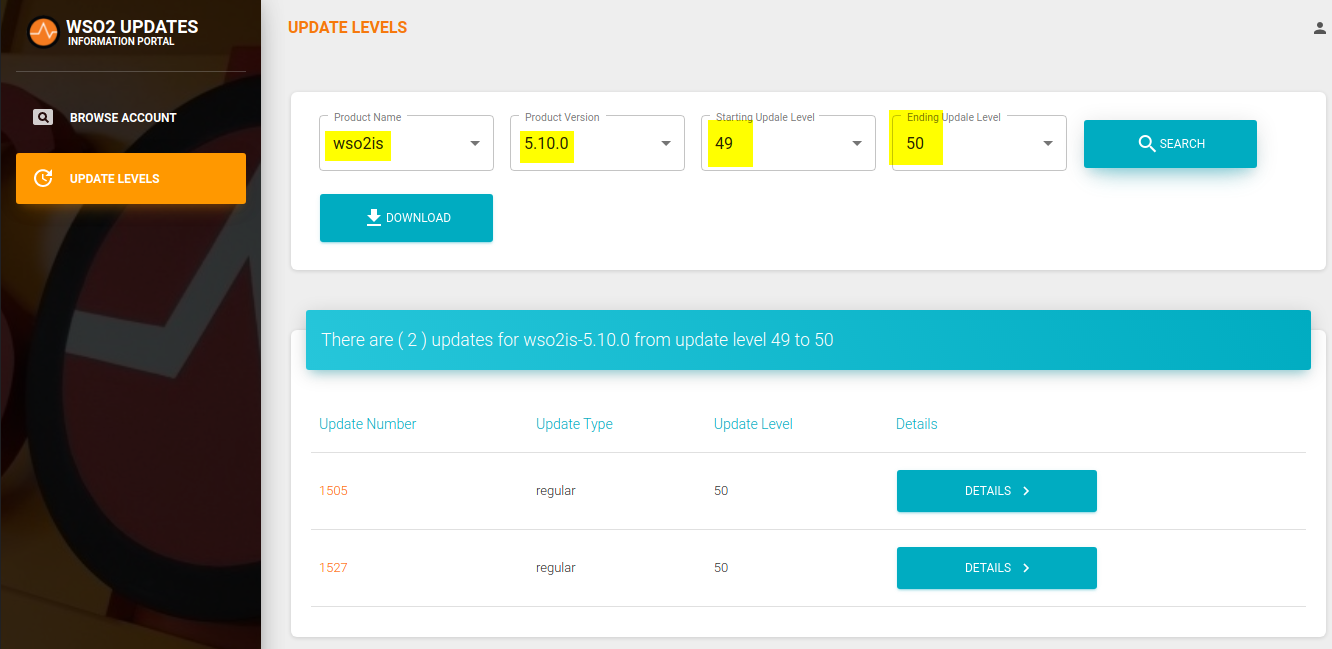Open update number 1527 link
The height and width of the screenshot is (649, 1332).
coord(333,568)
